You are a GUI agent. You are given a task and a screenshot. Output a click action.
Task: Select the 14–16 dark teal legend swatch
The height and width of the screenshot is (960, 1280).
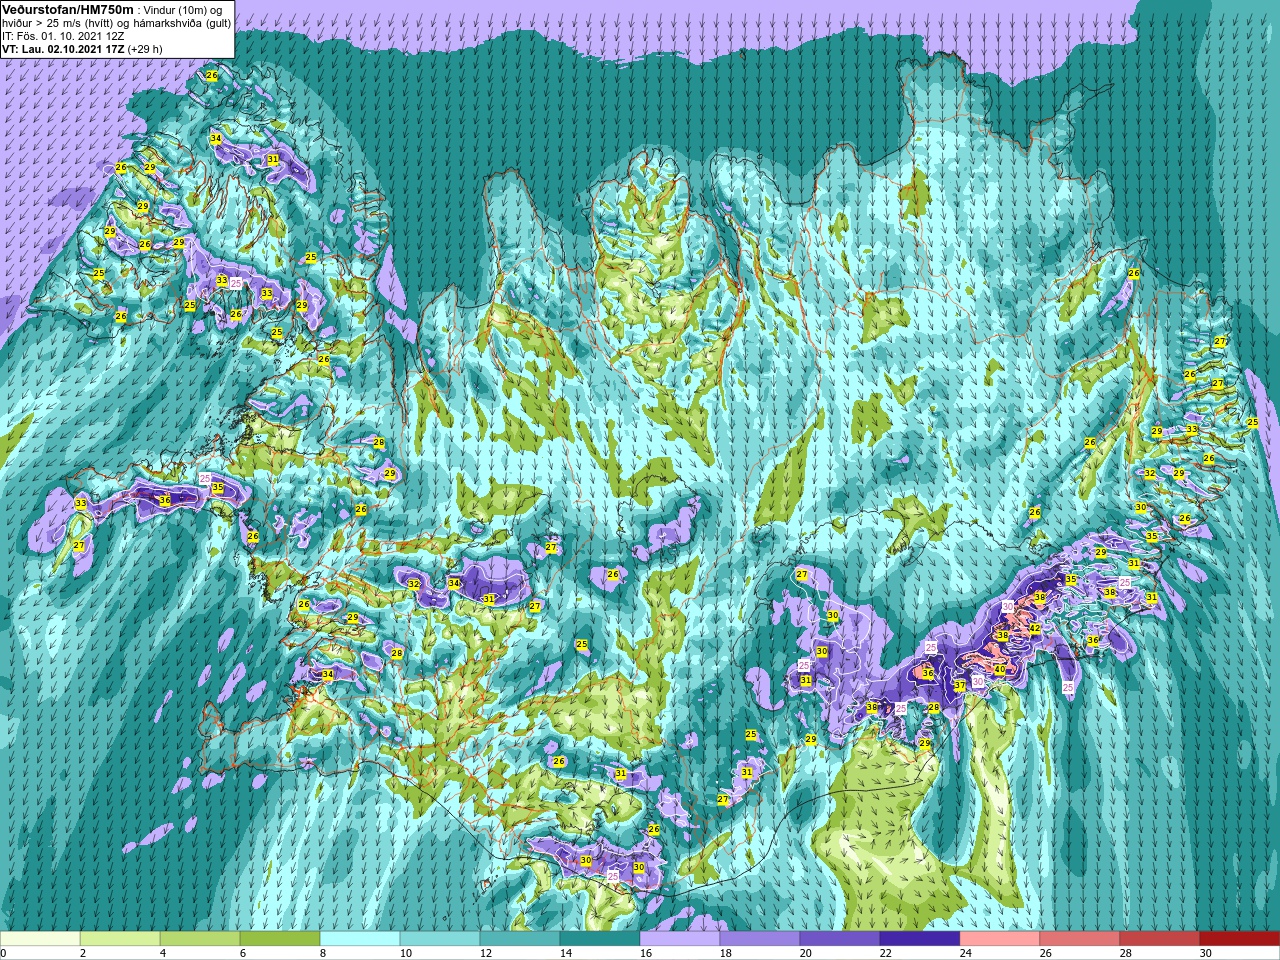pyautogui.click(x=600, y=939)
